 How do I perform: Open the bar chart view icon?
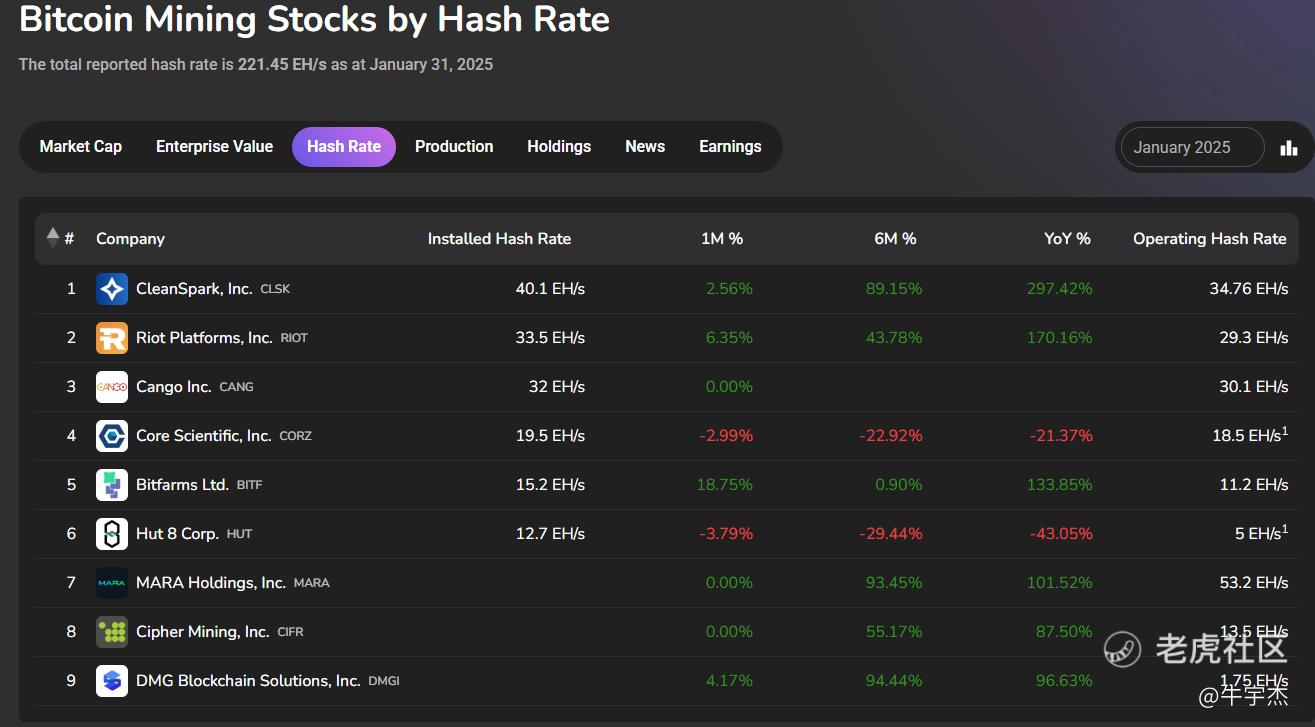click(x=1289, y=147)
